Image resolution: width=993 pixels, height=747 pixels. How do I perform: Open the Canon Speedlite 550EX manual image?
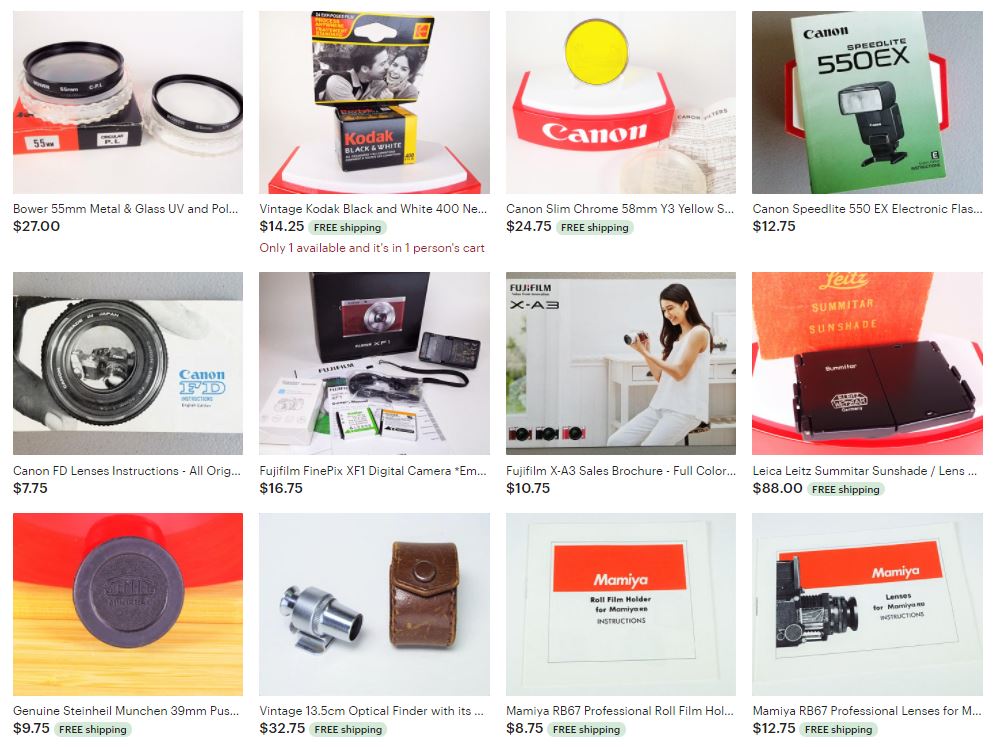pos(867,102)
